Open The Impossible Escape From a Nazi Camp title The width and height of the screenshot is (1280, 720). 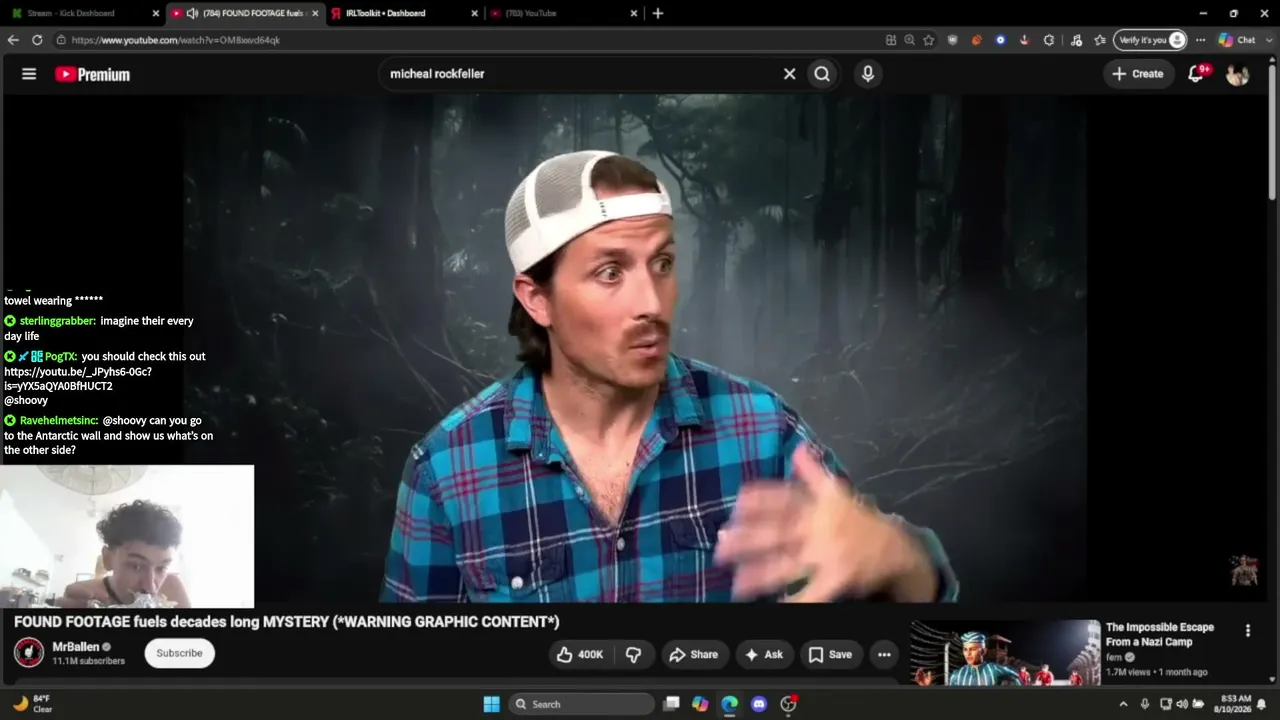pyautogui.click(x=1160, y=635)
